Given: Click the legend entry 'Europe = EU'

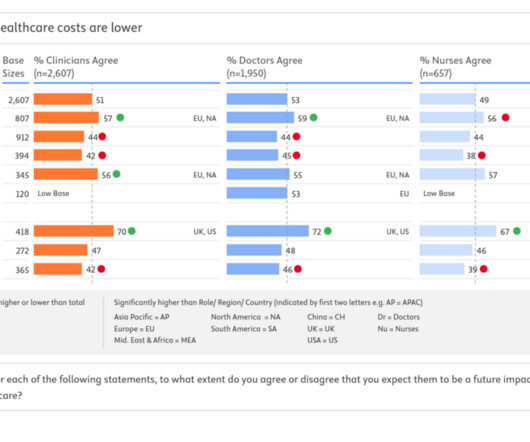Looking at the screenshot, I should click(x=134, y=329).
